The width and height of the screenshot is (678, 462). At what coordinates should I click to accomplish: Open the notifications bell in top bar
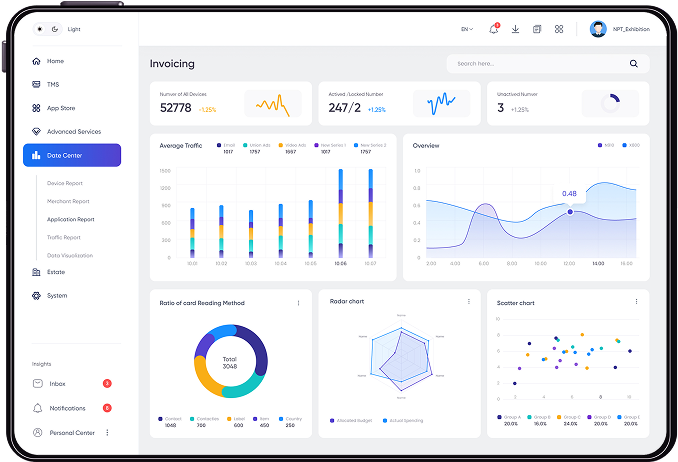(x=493, y=29)
